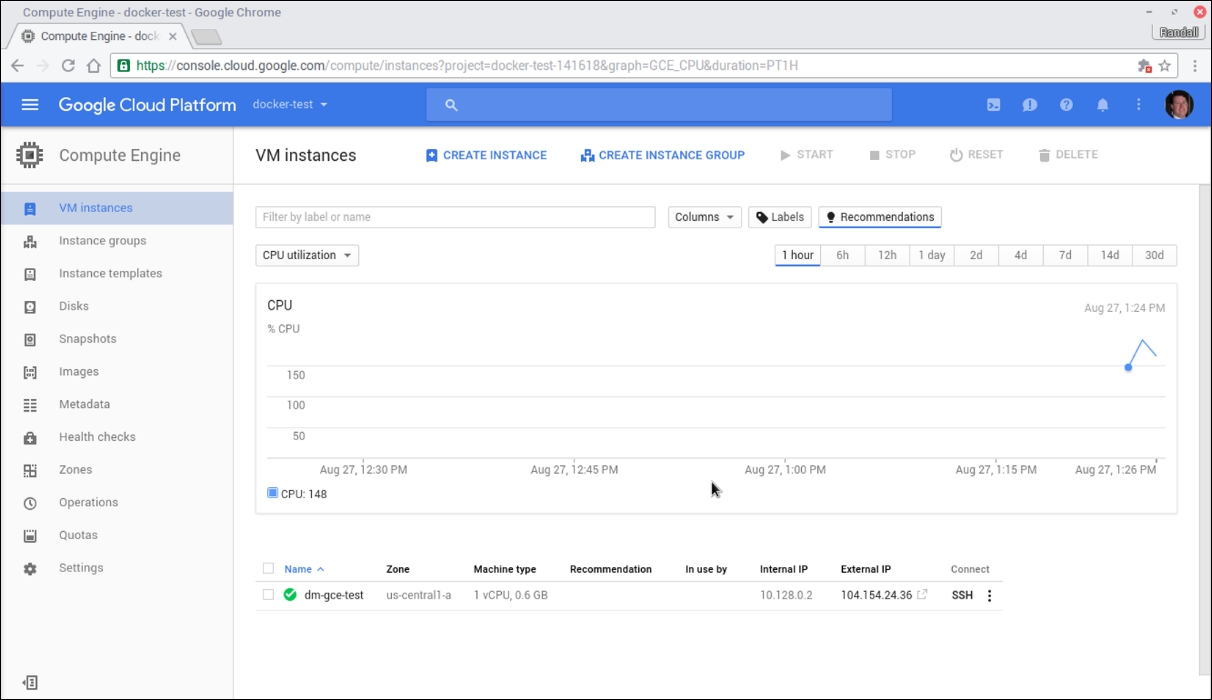Click the Snapshots sidebar icon
The height and width of the screenshot is (700, 1212).
pos(30,339)
